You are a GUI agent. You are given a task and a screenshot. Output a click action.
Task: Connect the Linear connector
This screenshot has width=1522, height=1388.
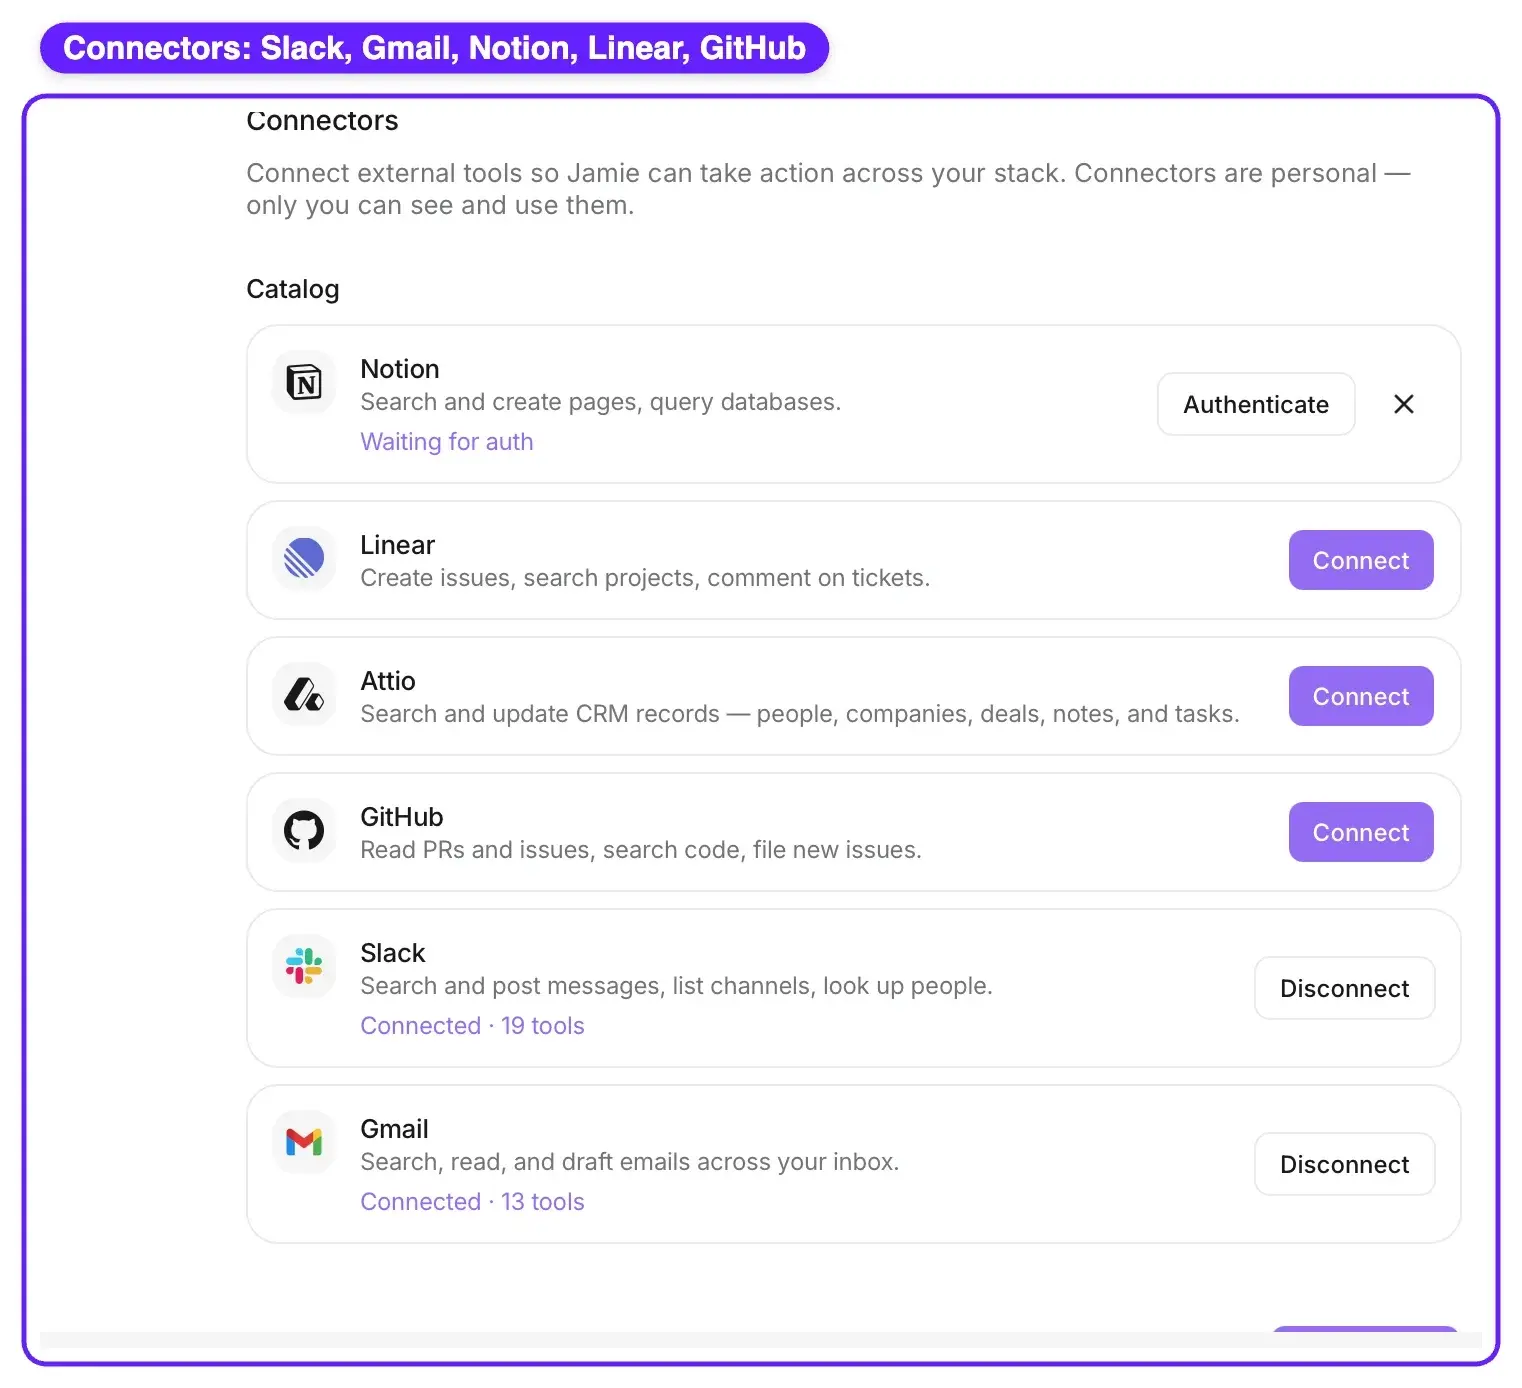(1361, 560)
